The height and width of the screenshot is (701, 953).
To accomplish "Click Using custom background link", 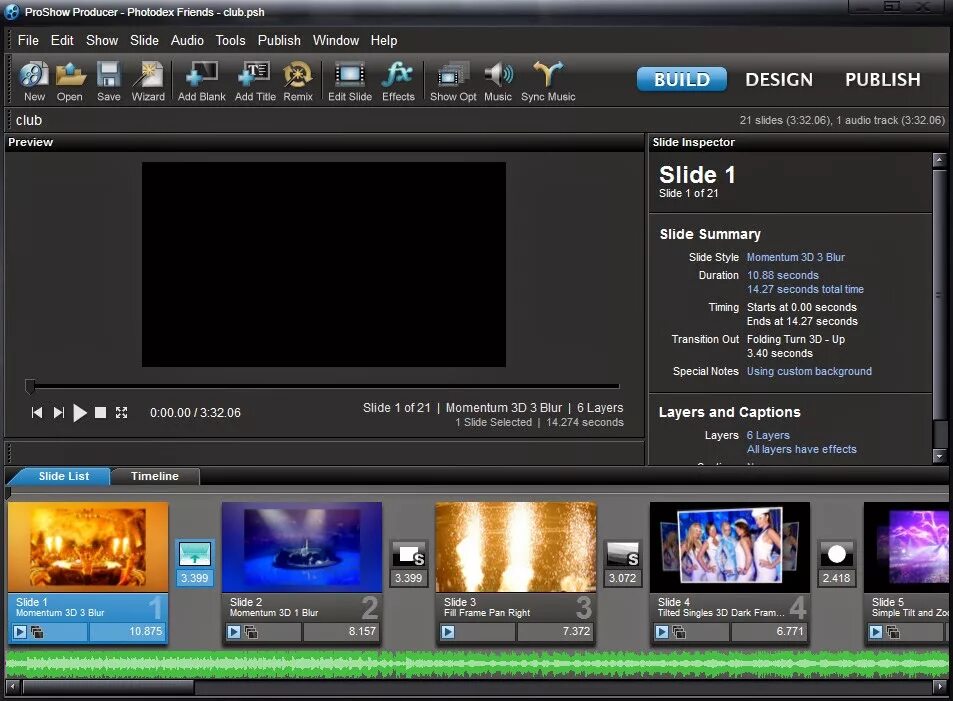I will click(x=809, y=371).
